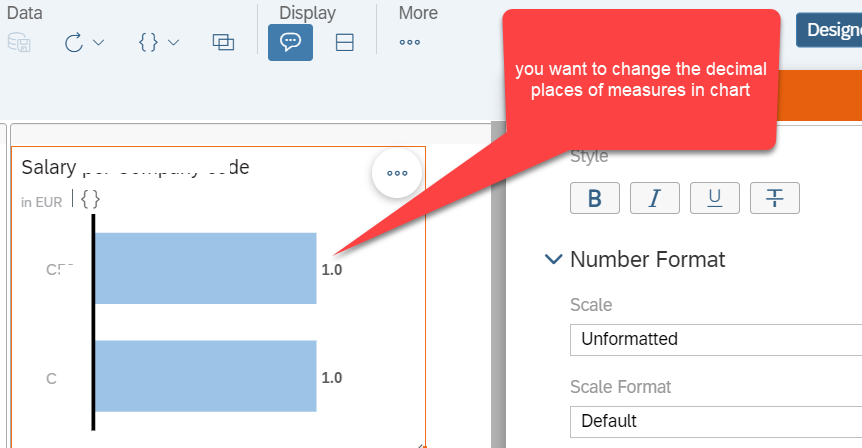This screenshot has height=448, width=862.
Task: Toggle Italic text style
Action: click(655, 198)
